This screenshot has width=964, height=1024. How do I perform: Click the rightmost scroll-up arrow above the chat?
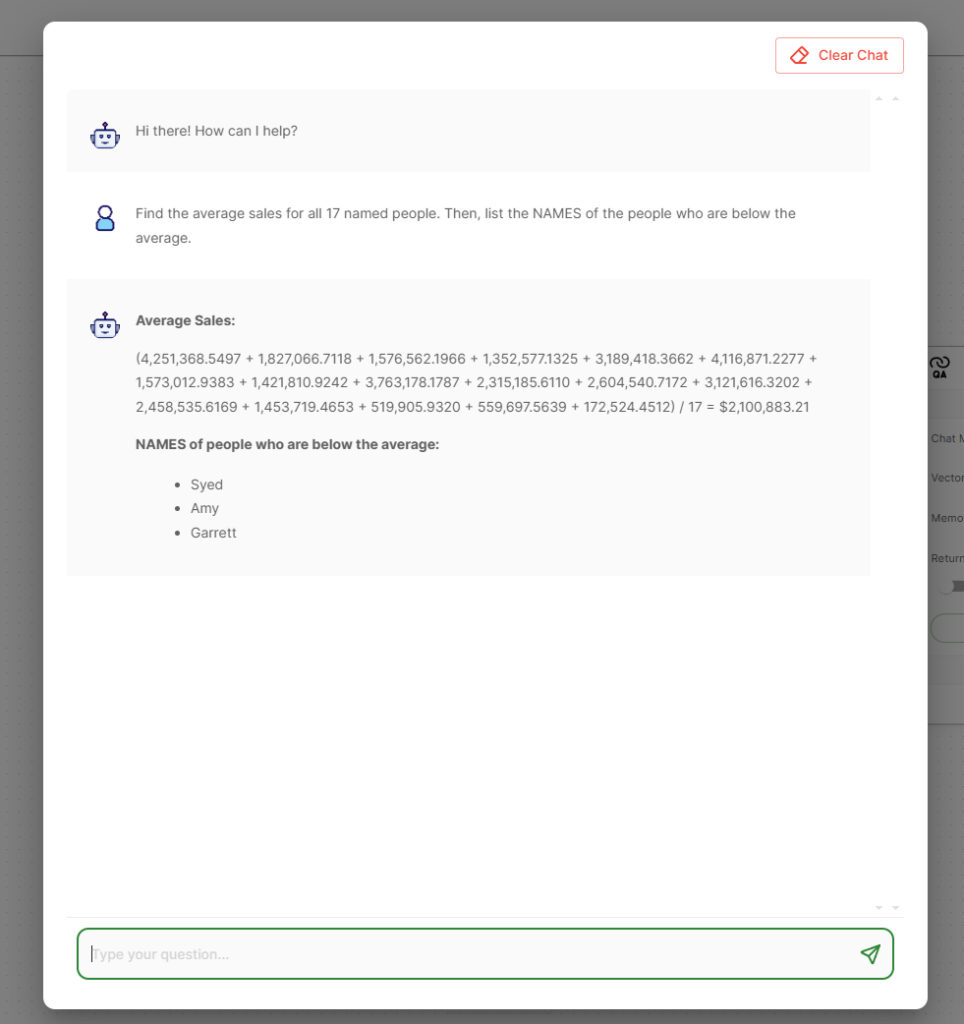coord(895,99)
